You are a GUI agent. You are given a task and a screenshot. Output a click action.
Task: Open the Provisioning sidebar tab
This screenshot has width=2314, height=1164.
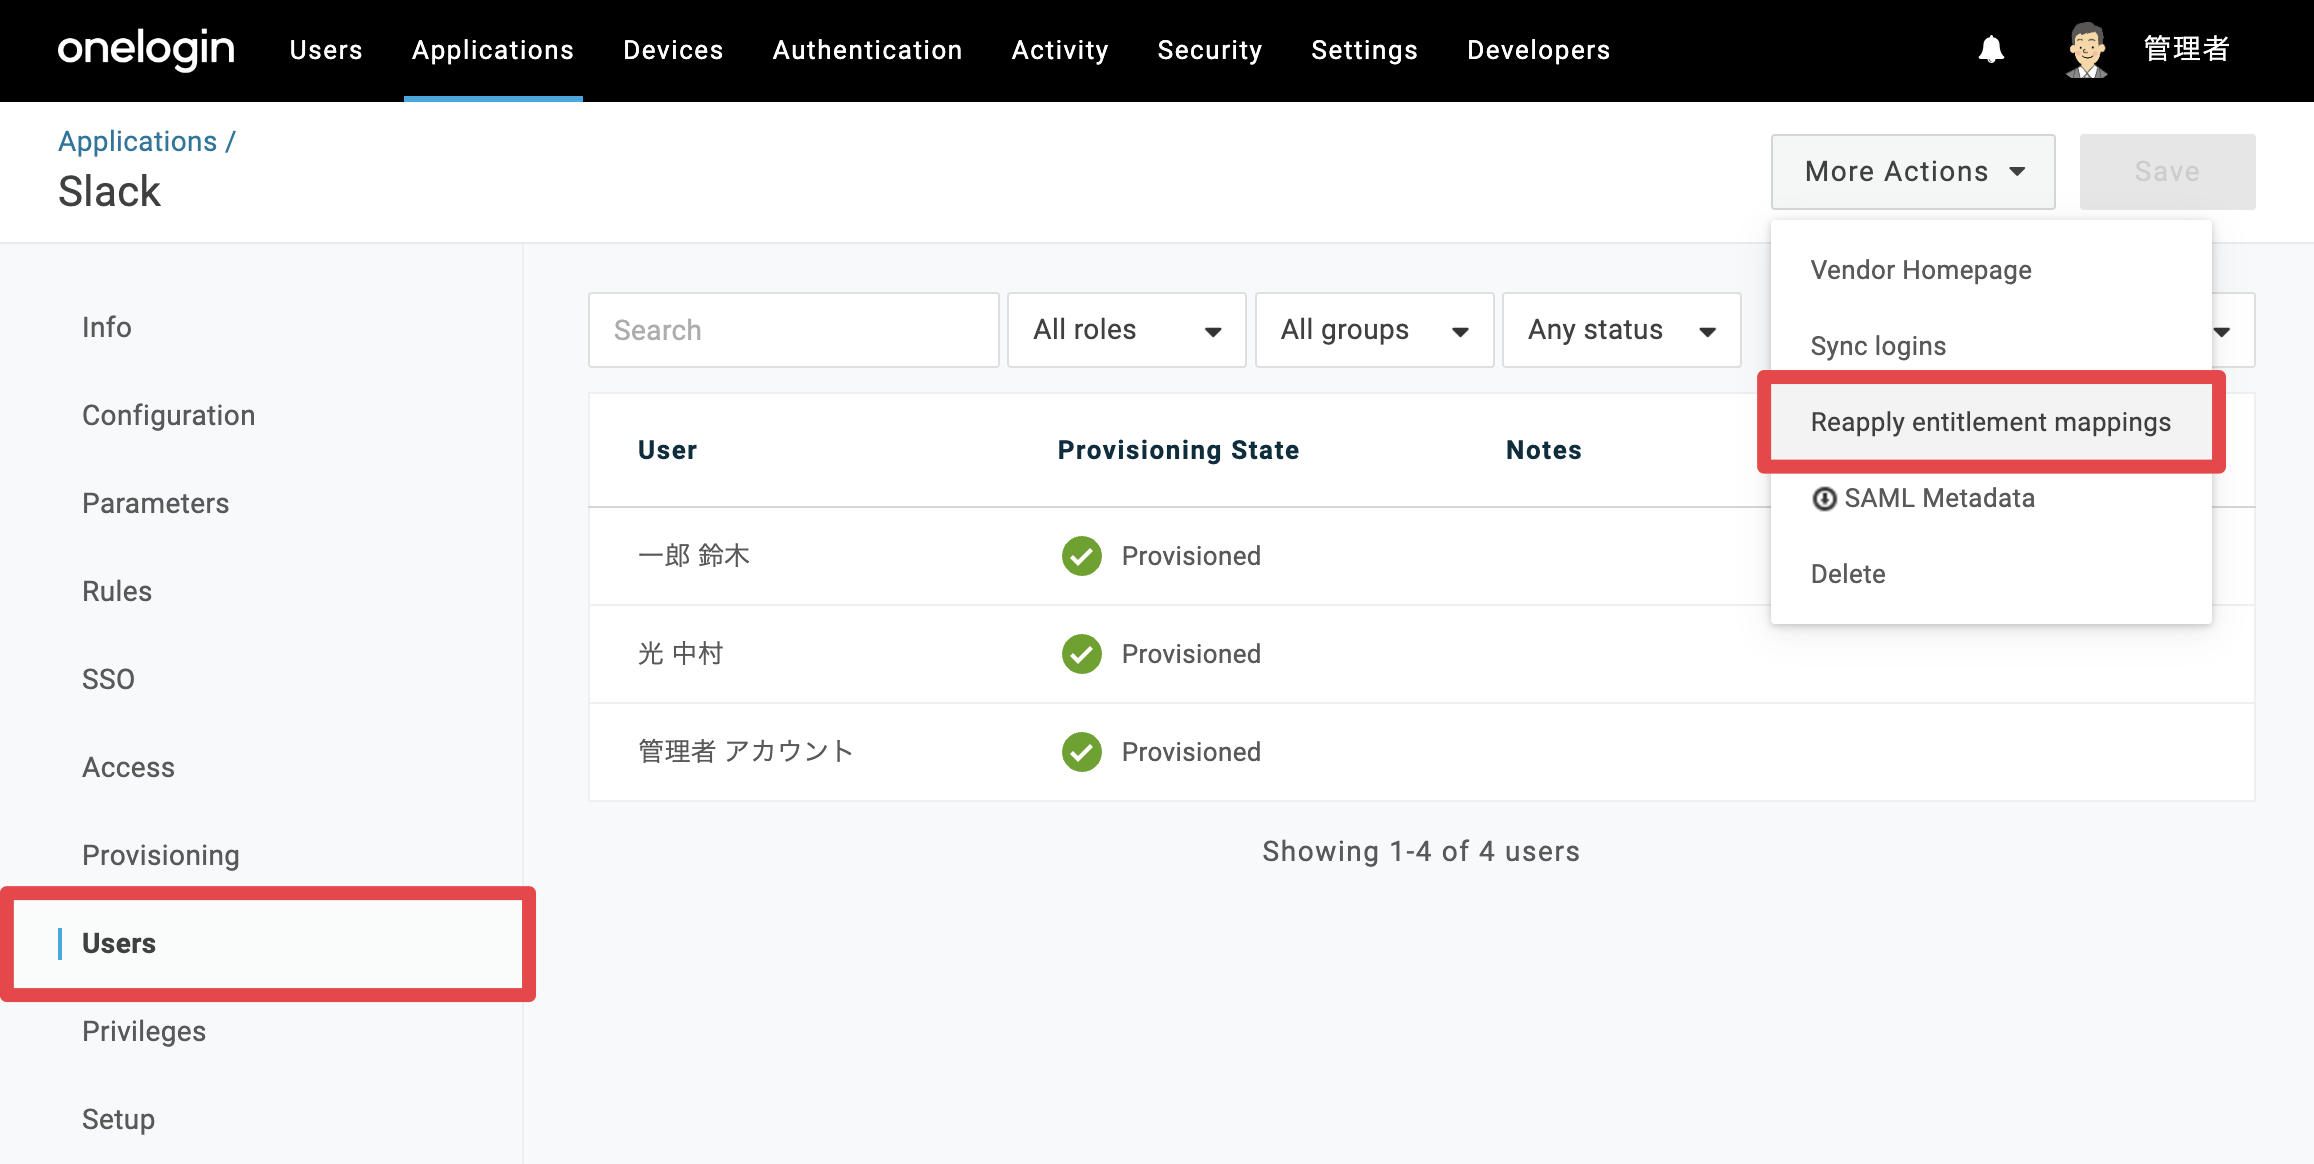161,856
